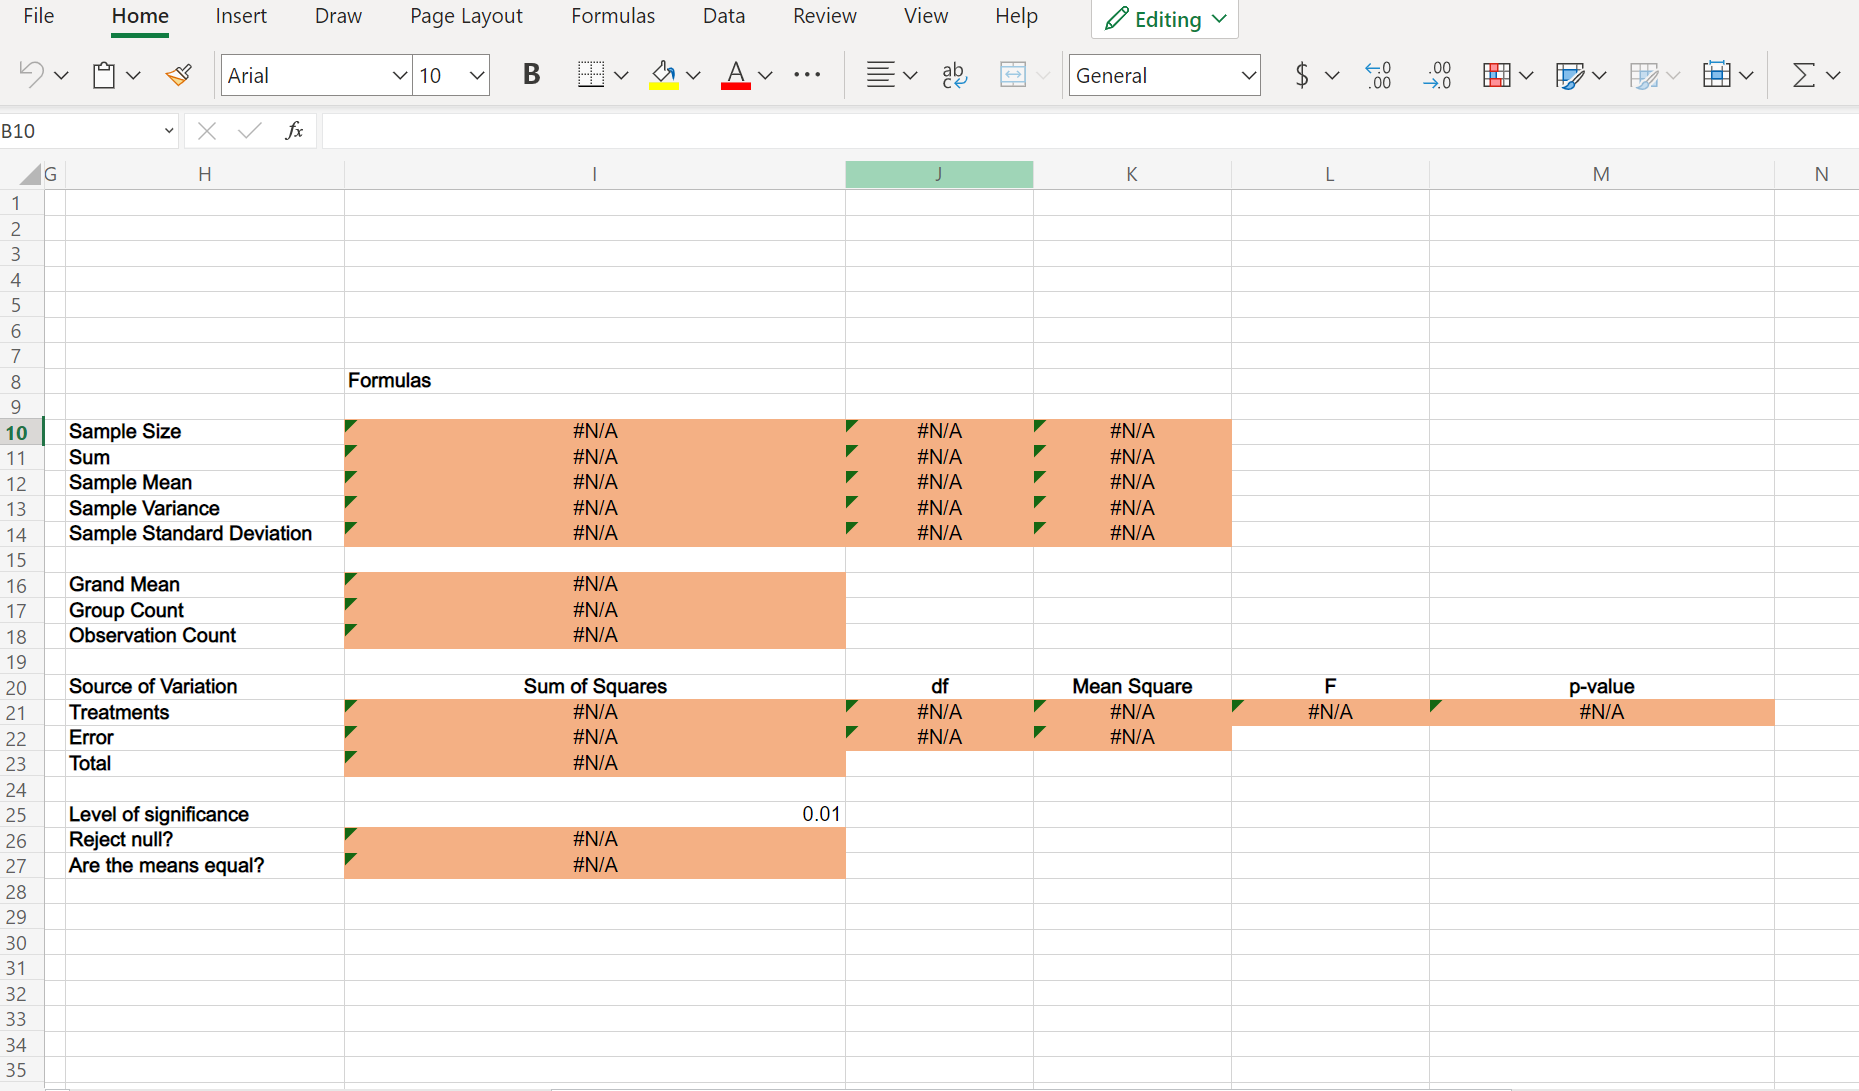The image size is (1859, 1091).
Task: Open the Page Layout tab
Action: [x=466, y=16]
